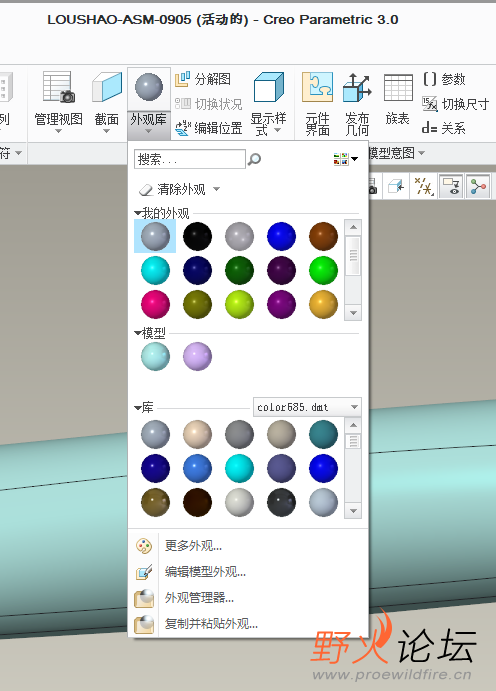
Task: Select the brown sphere in 我的外观
Action: click(323, 236)
